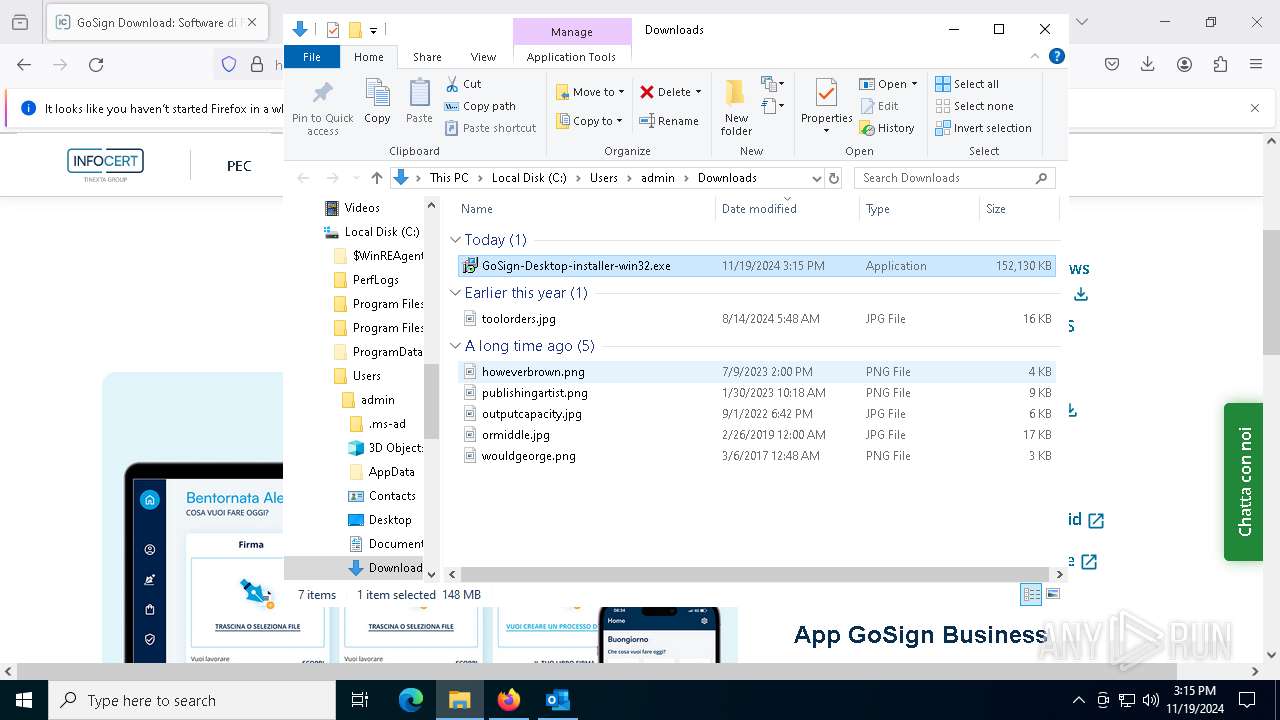
Task: Open Copy to dropdown
Action: coord(589,121)
